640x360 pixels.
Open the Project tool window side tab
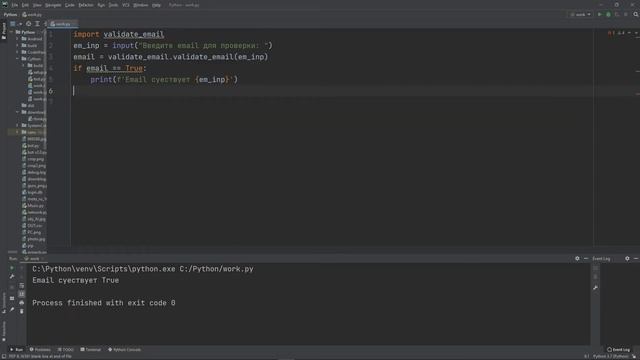[4, 31]
